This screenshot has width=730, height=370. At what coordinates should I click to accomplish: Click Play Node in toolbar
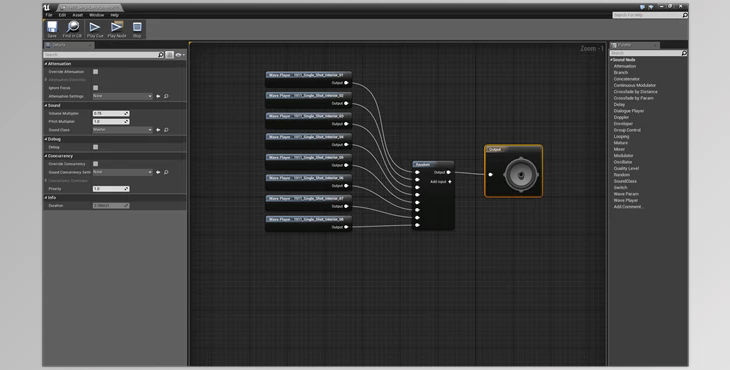(117, 29)
